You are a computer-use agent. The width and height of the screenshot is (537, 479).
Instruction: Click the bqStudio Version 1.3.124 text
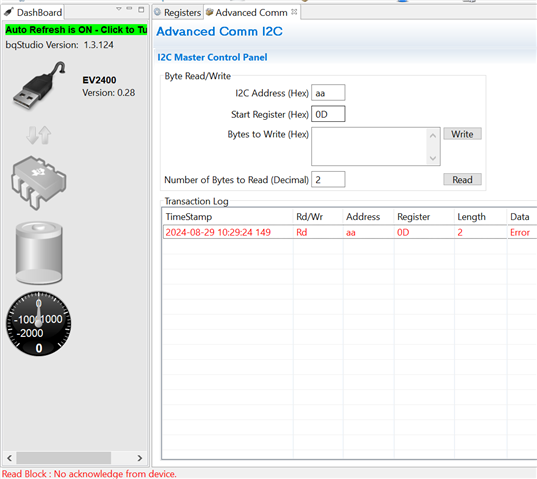(x=59, y=45)
